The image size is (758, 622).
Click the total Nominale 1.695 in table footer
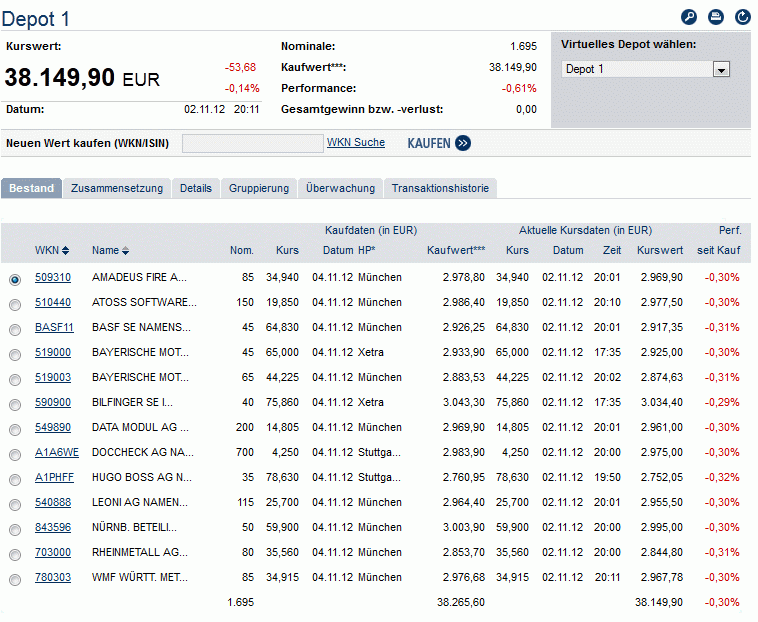(x=240, y=603)
